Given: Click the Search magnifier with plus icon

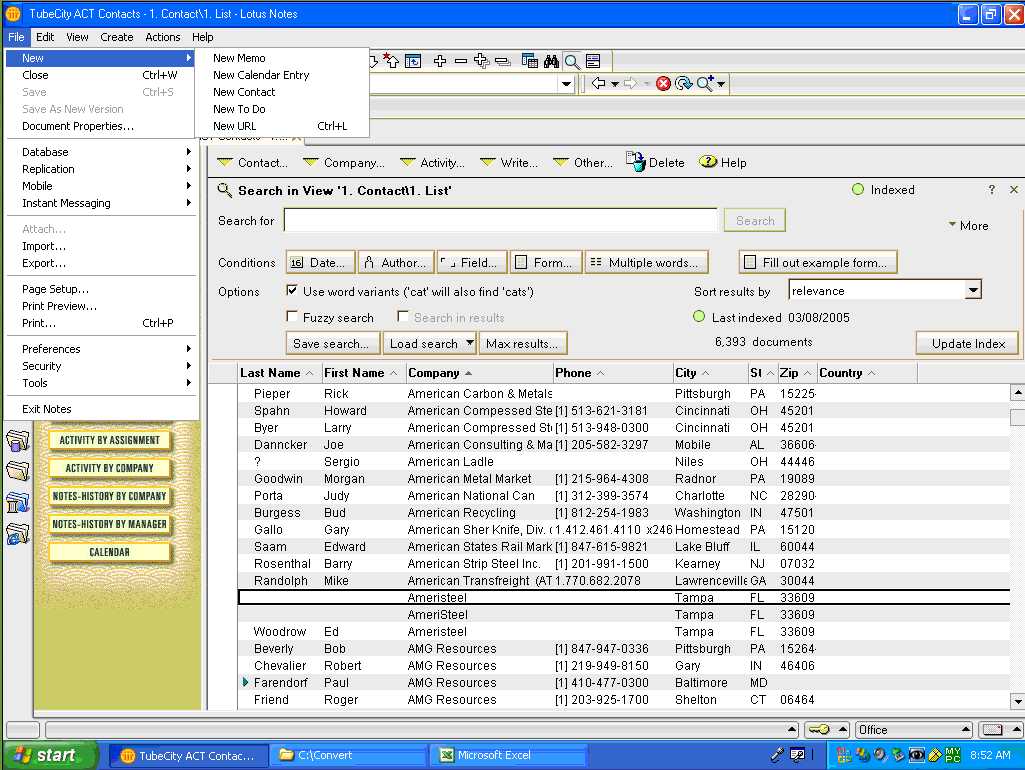Looking at the screenshot, I should coord(705,83).
